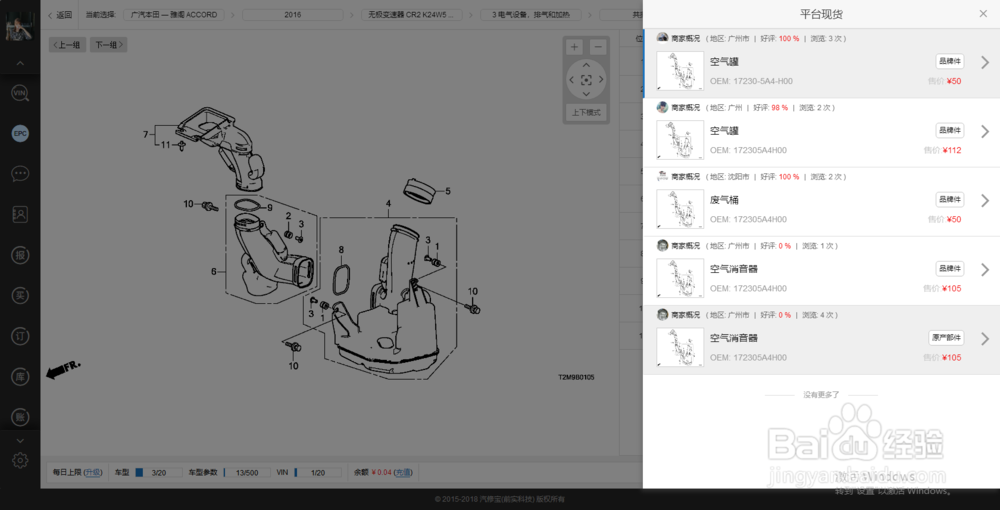The height and width of the screenshot is (510, 1000).
Task: Pan the diagram left arrow
Action: (571, 80)
